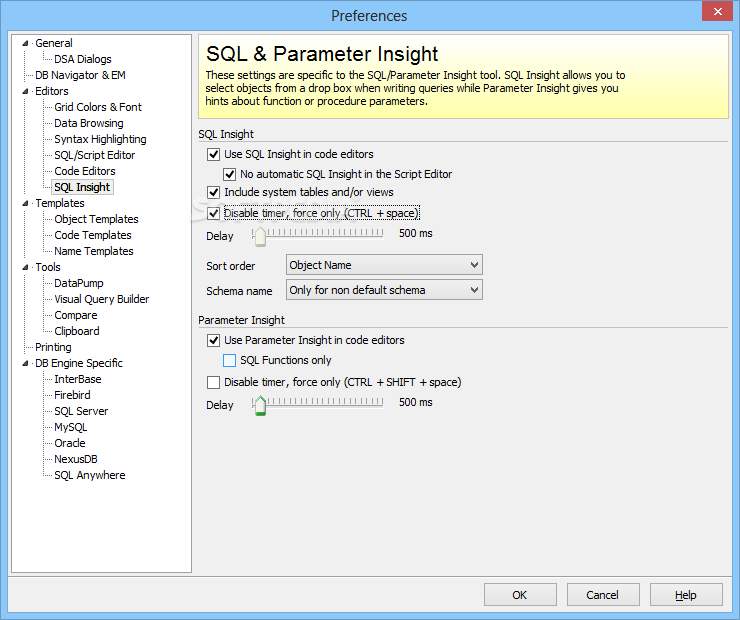
Task: Open the Schema name dropdown
Action: coord(384,290)
